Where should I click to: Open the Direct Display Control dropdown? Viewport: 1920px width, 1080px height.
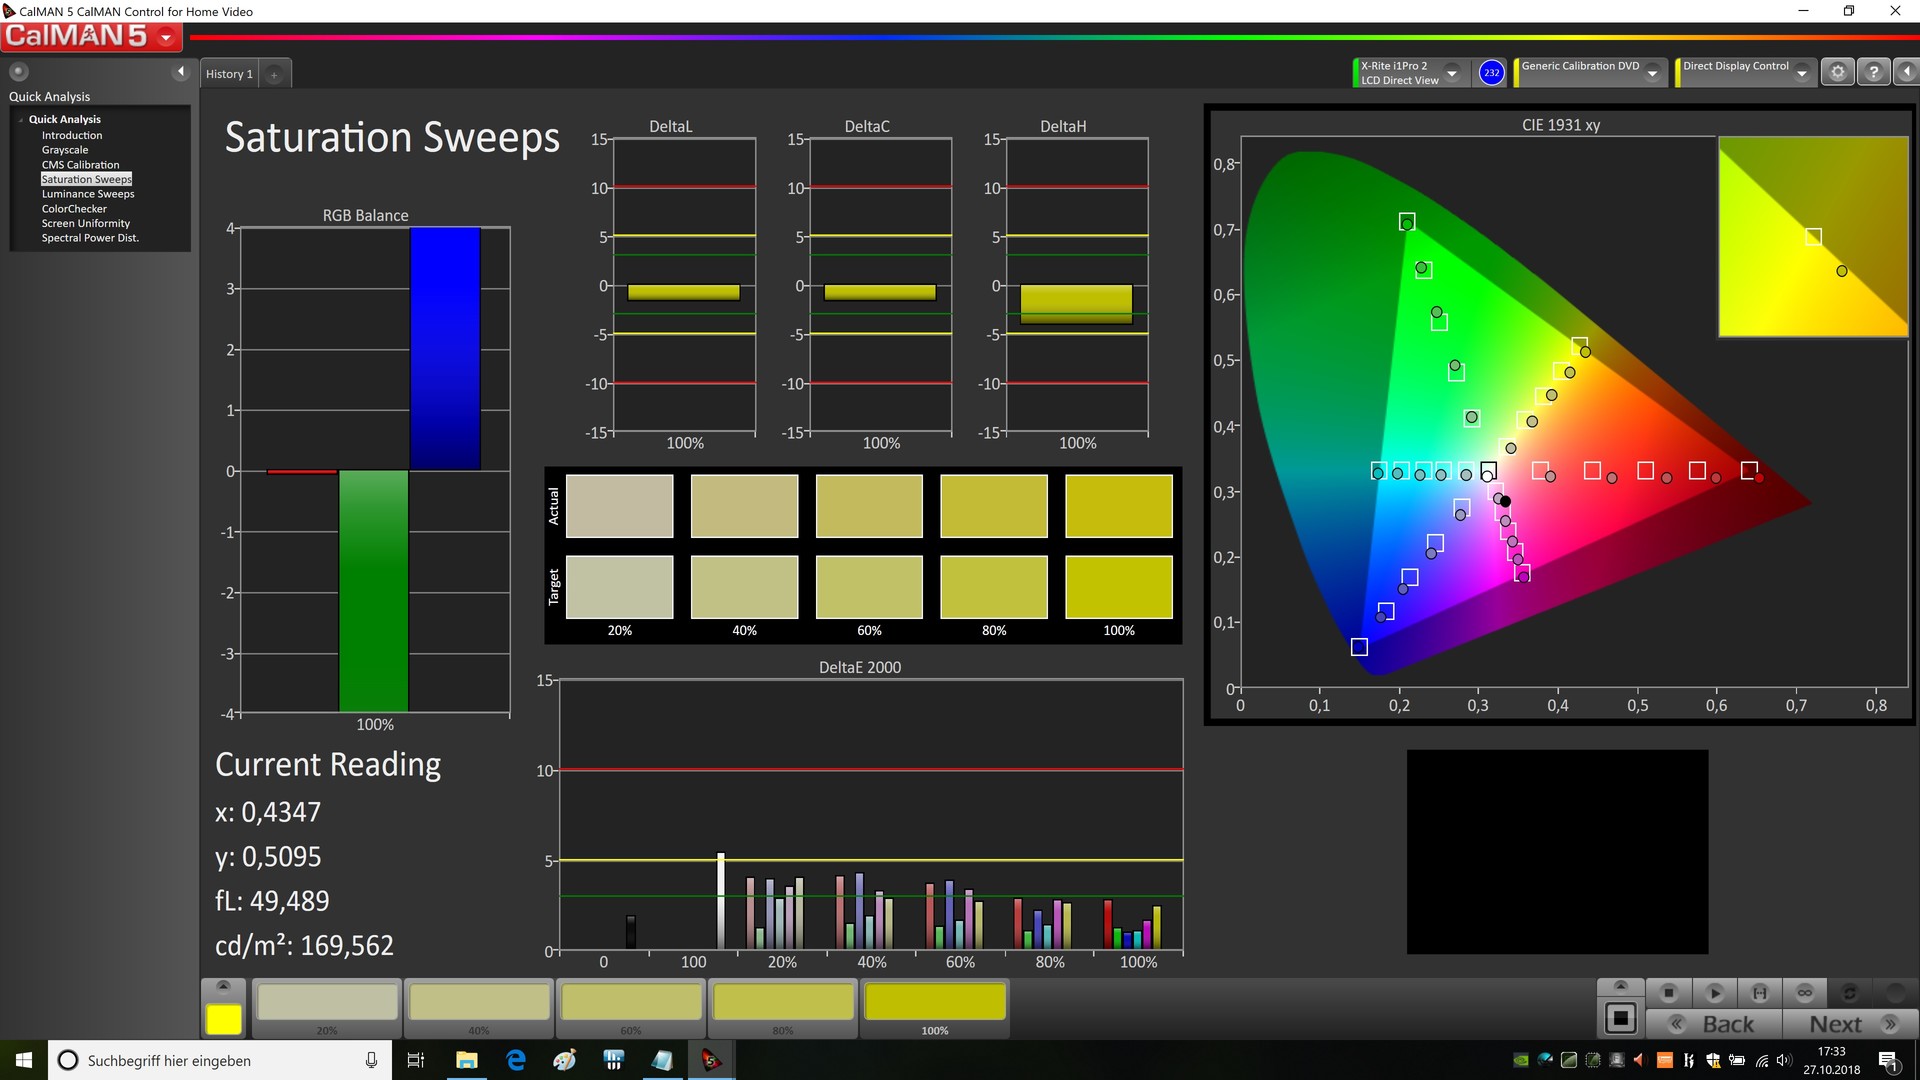1802,73
